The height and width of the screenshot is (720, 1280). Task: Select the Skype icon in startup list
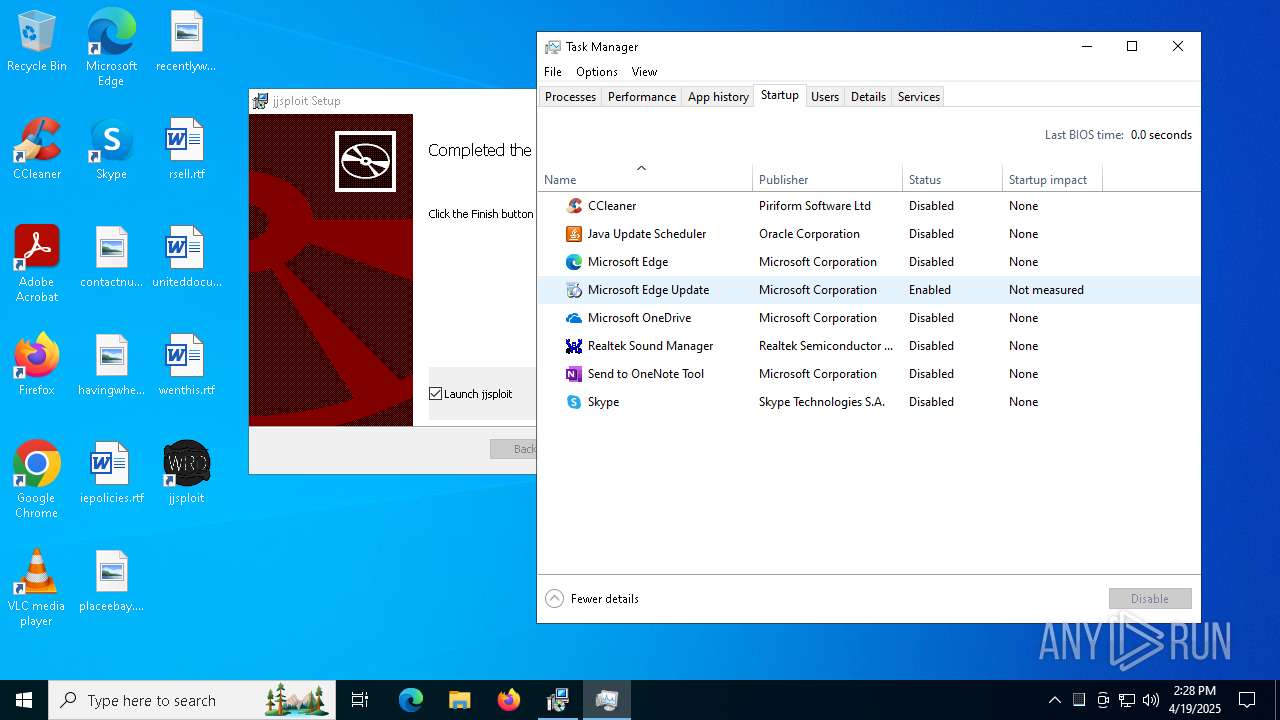(x=574, y=402)
